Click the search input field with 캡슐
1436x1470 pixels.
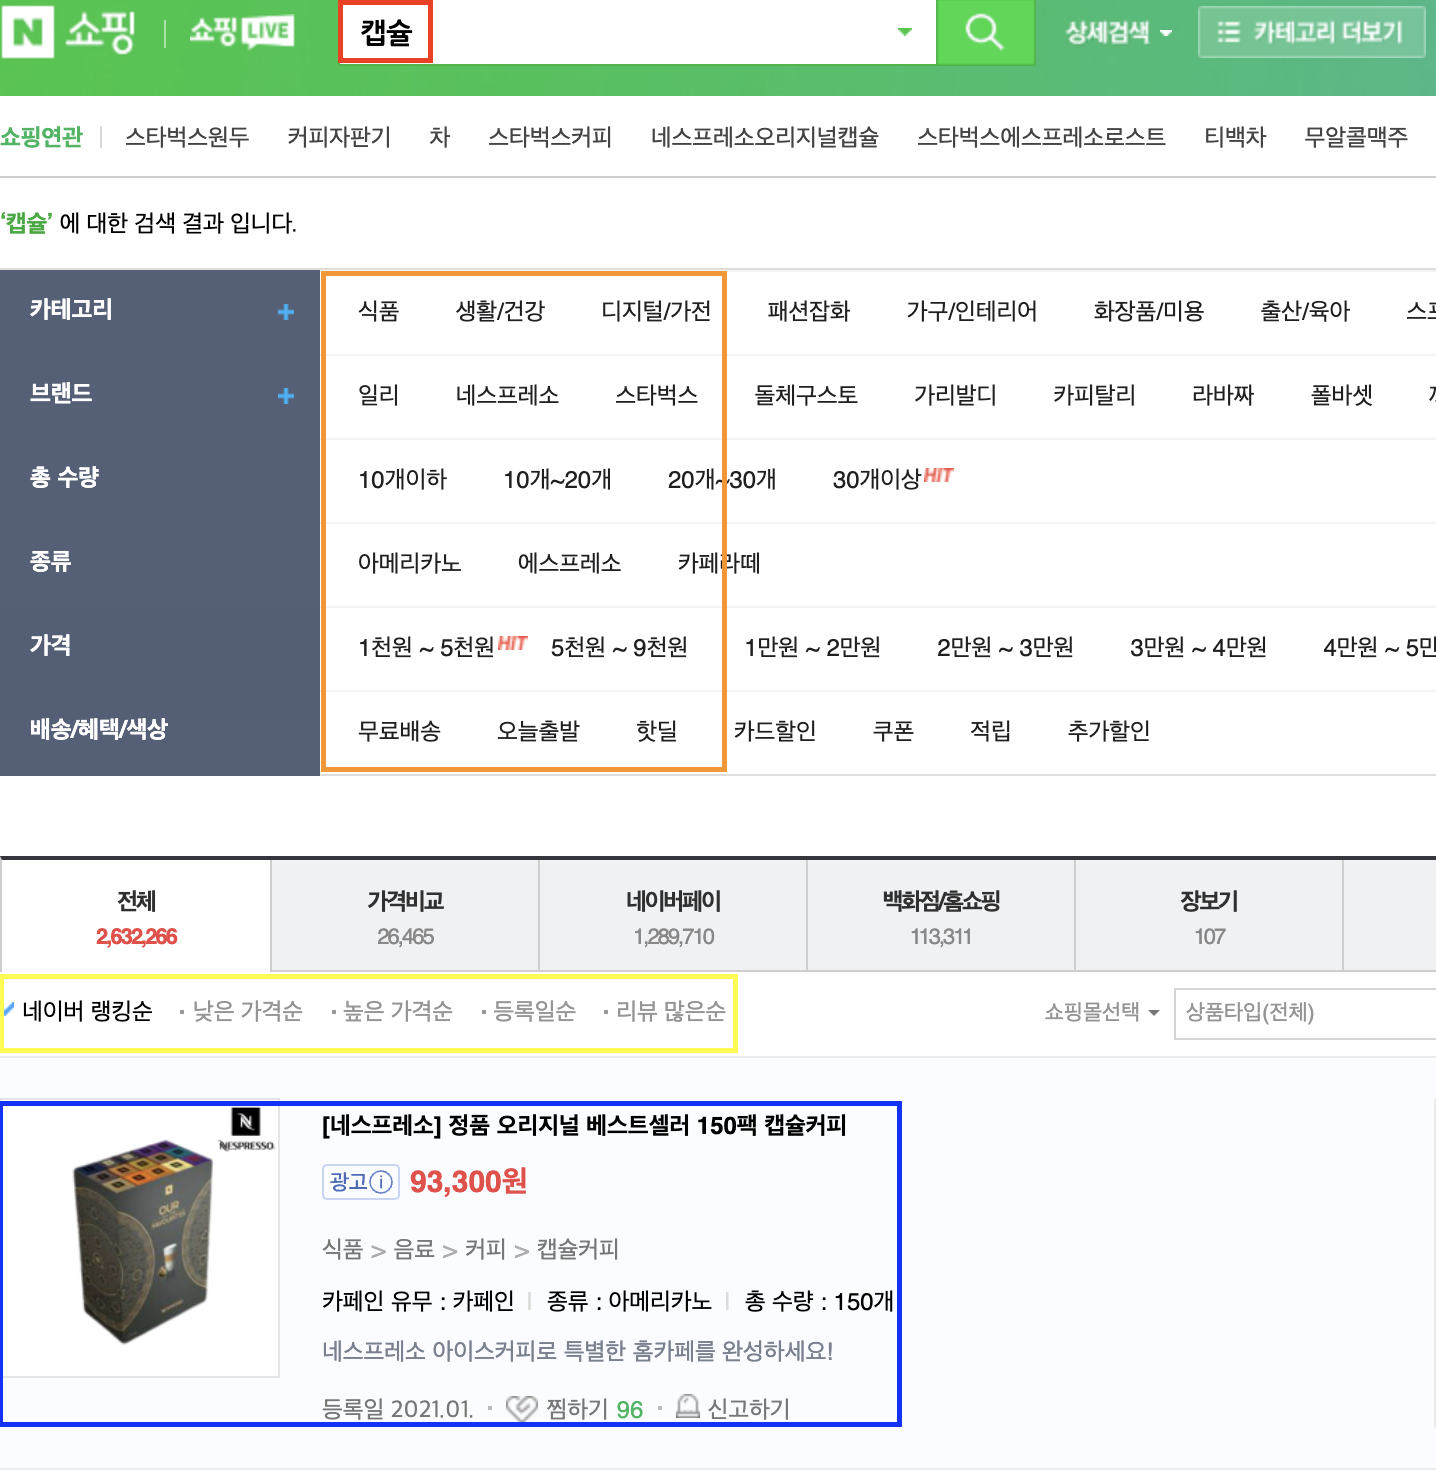[x=637, y=32]
